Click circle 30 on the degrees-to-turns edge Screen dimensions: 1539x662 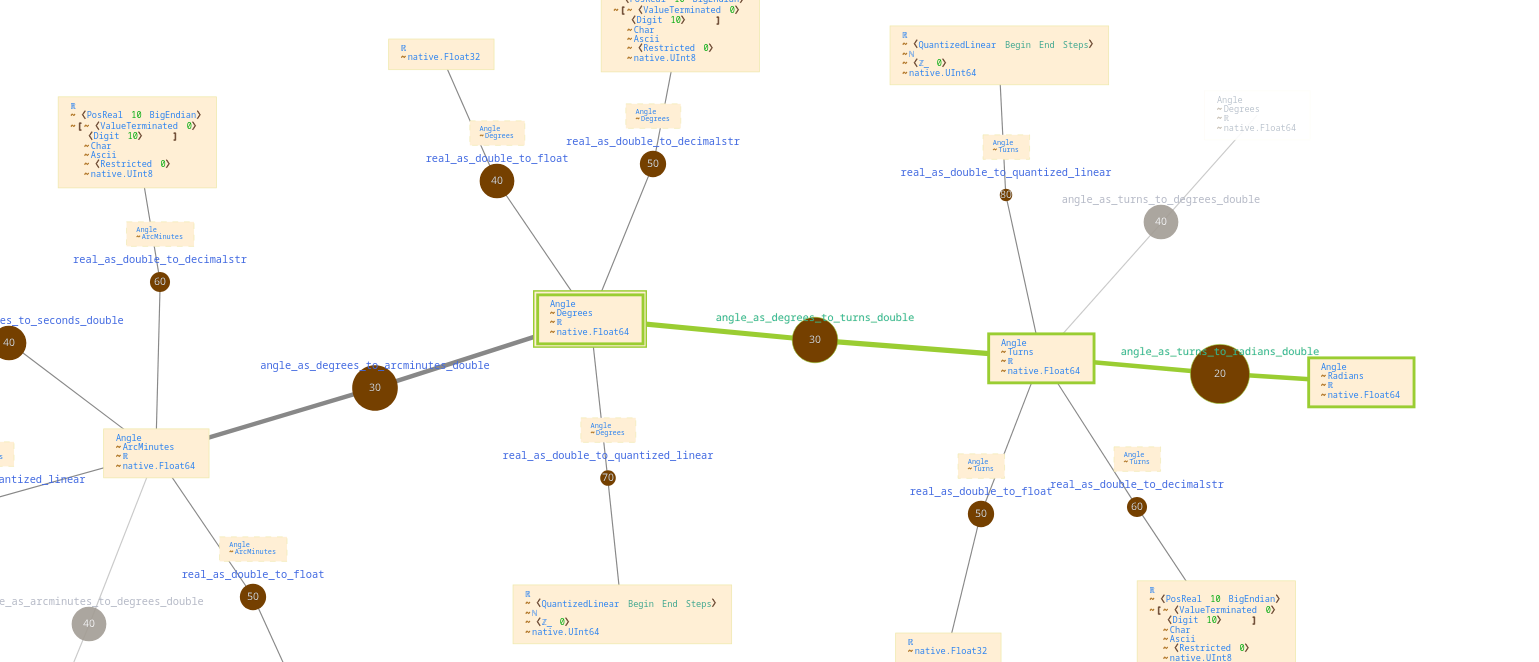coord(815,340)
